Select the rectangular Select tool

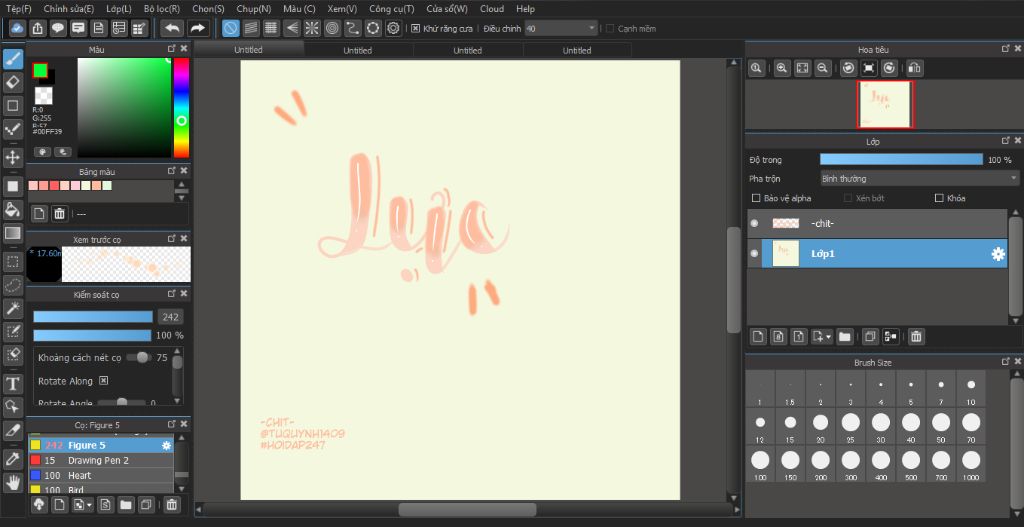[x=12, y=263]
